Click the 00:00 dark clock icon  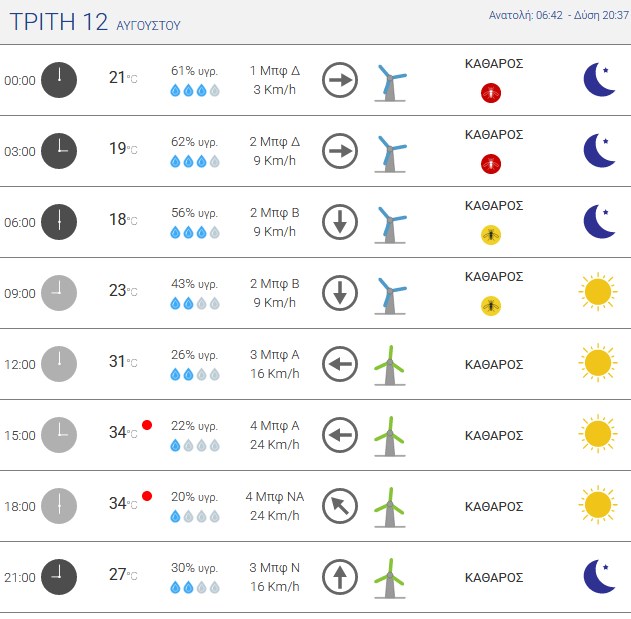(x=59, y=80)
